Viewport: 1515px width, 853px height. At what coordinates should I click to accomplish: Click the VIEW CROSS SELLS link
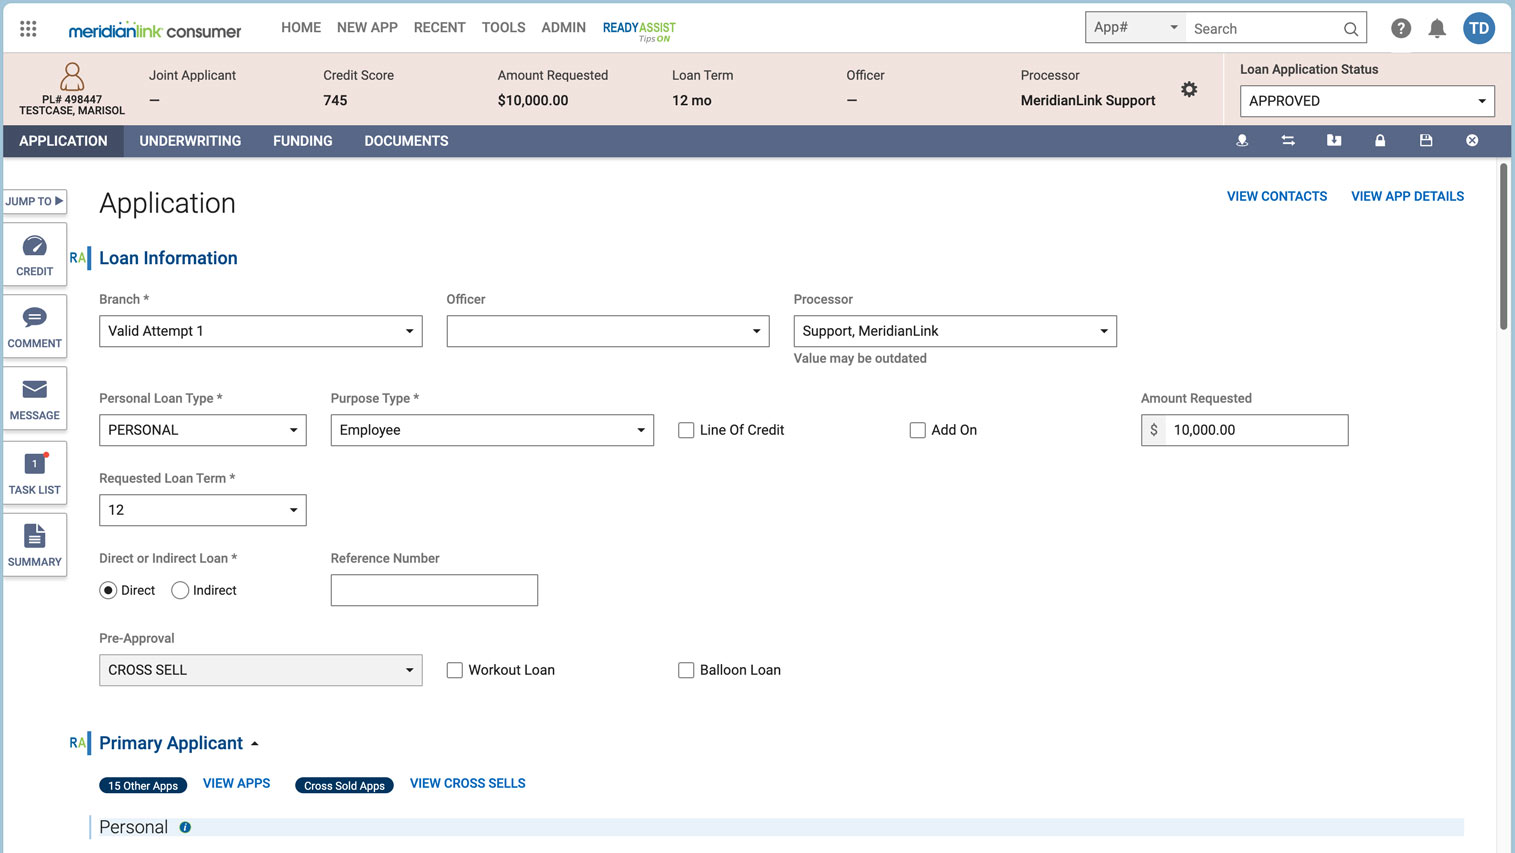(x=467, y=783)
